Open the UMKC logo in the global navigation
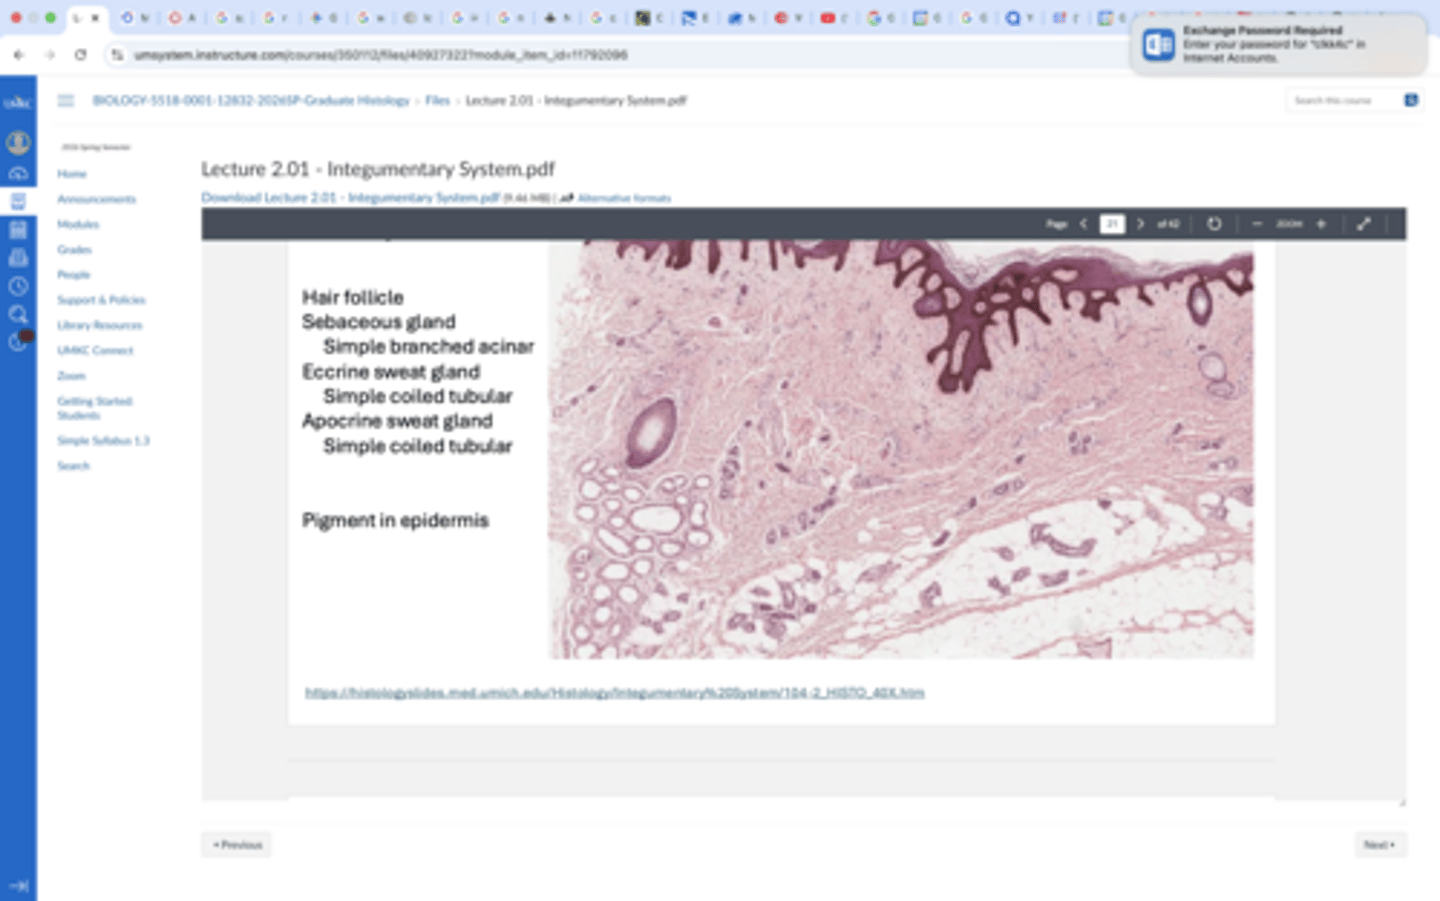This screenshot has width=1440, height=901. (x=18, y=103)
